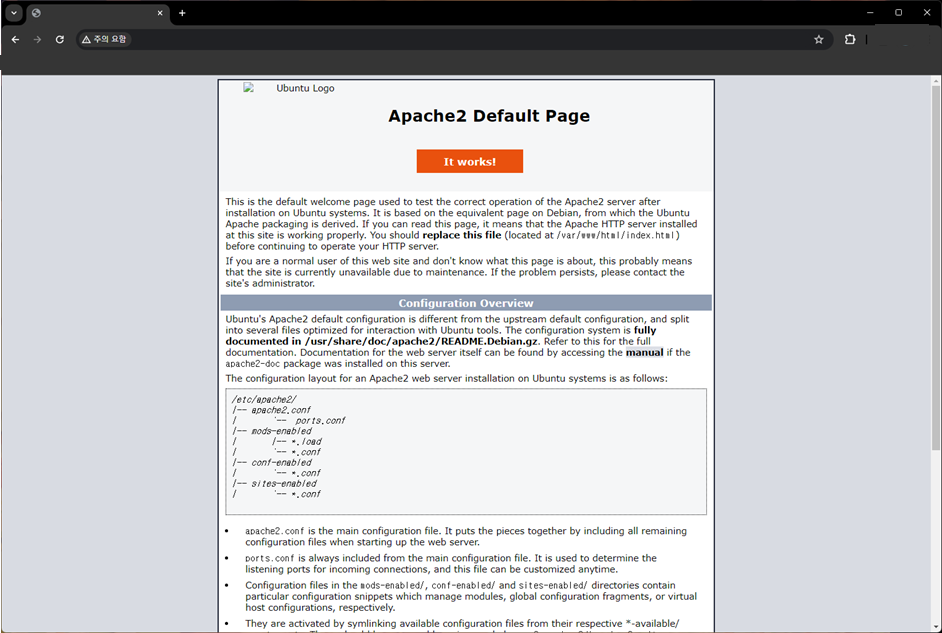Bookmark this page with the star icon

818,40
